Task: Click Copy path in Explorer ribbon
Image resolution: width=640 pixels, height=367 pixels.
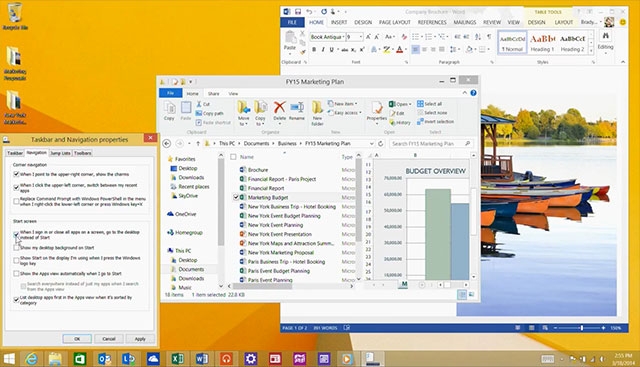Action: pos(209,113)
